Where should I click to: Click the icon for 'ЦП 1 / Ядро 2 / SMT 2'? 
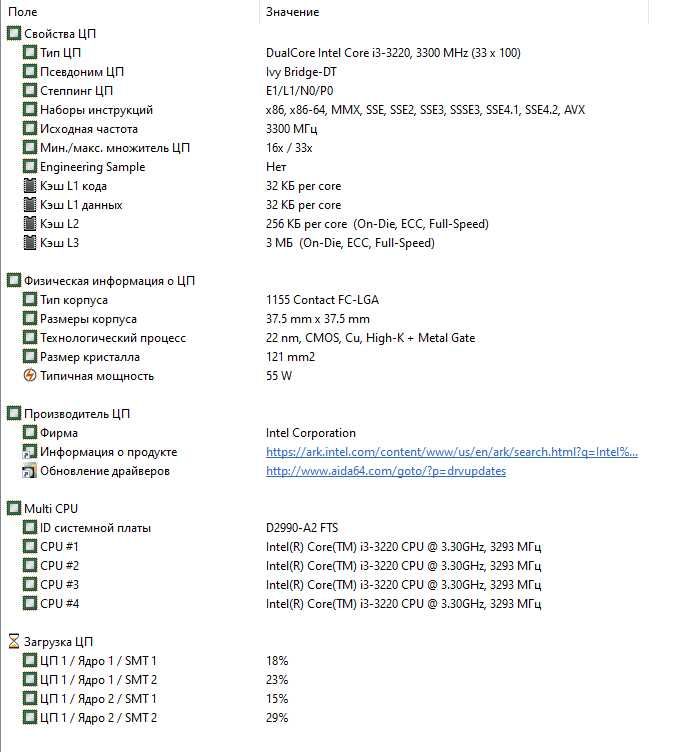tap(30, 718)
